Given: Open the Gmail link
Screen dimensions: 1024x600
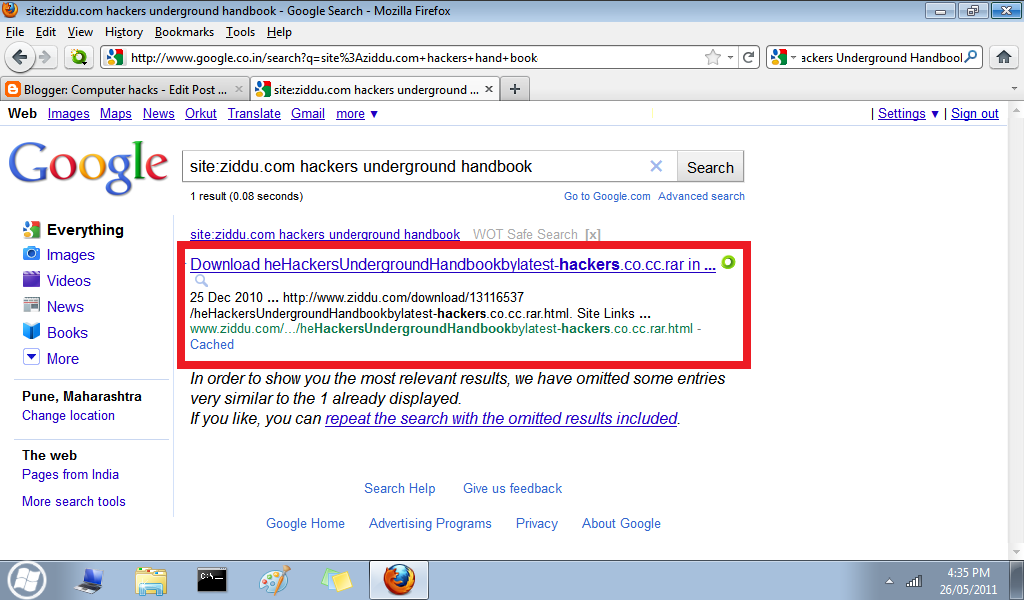Looking at the screenshot, I should pos(308,114).
